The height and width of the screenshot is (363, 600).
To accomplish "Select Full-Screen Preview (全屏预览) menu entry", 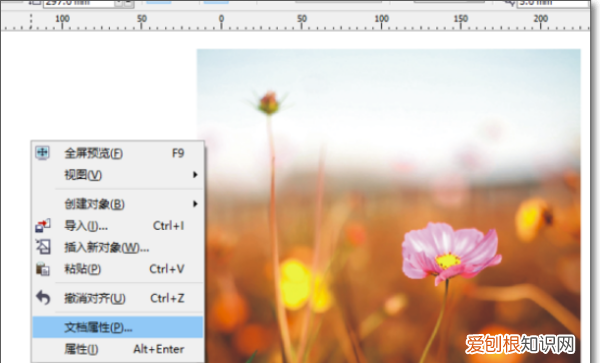I will point(117,153).
